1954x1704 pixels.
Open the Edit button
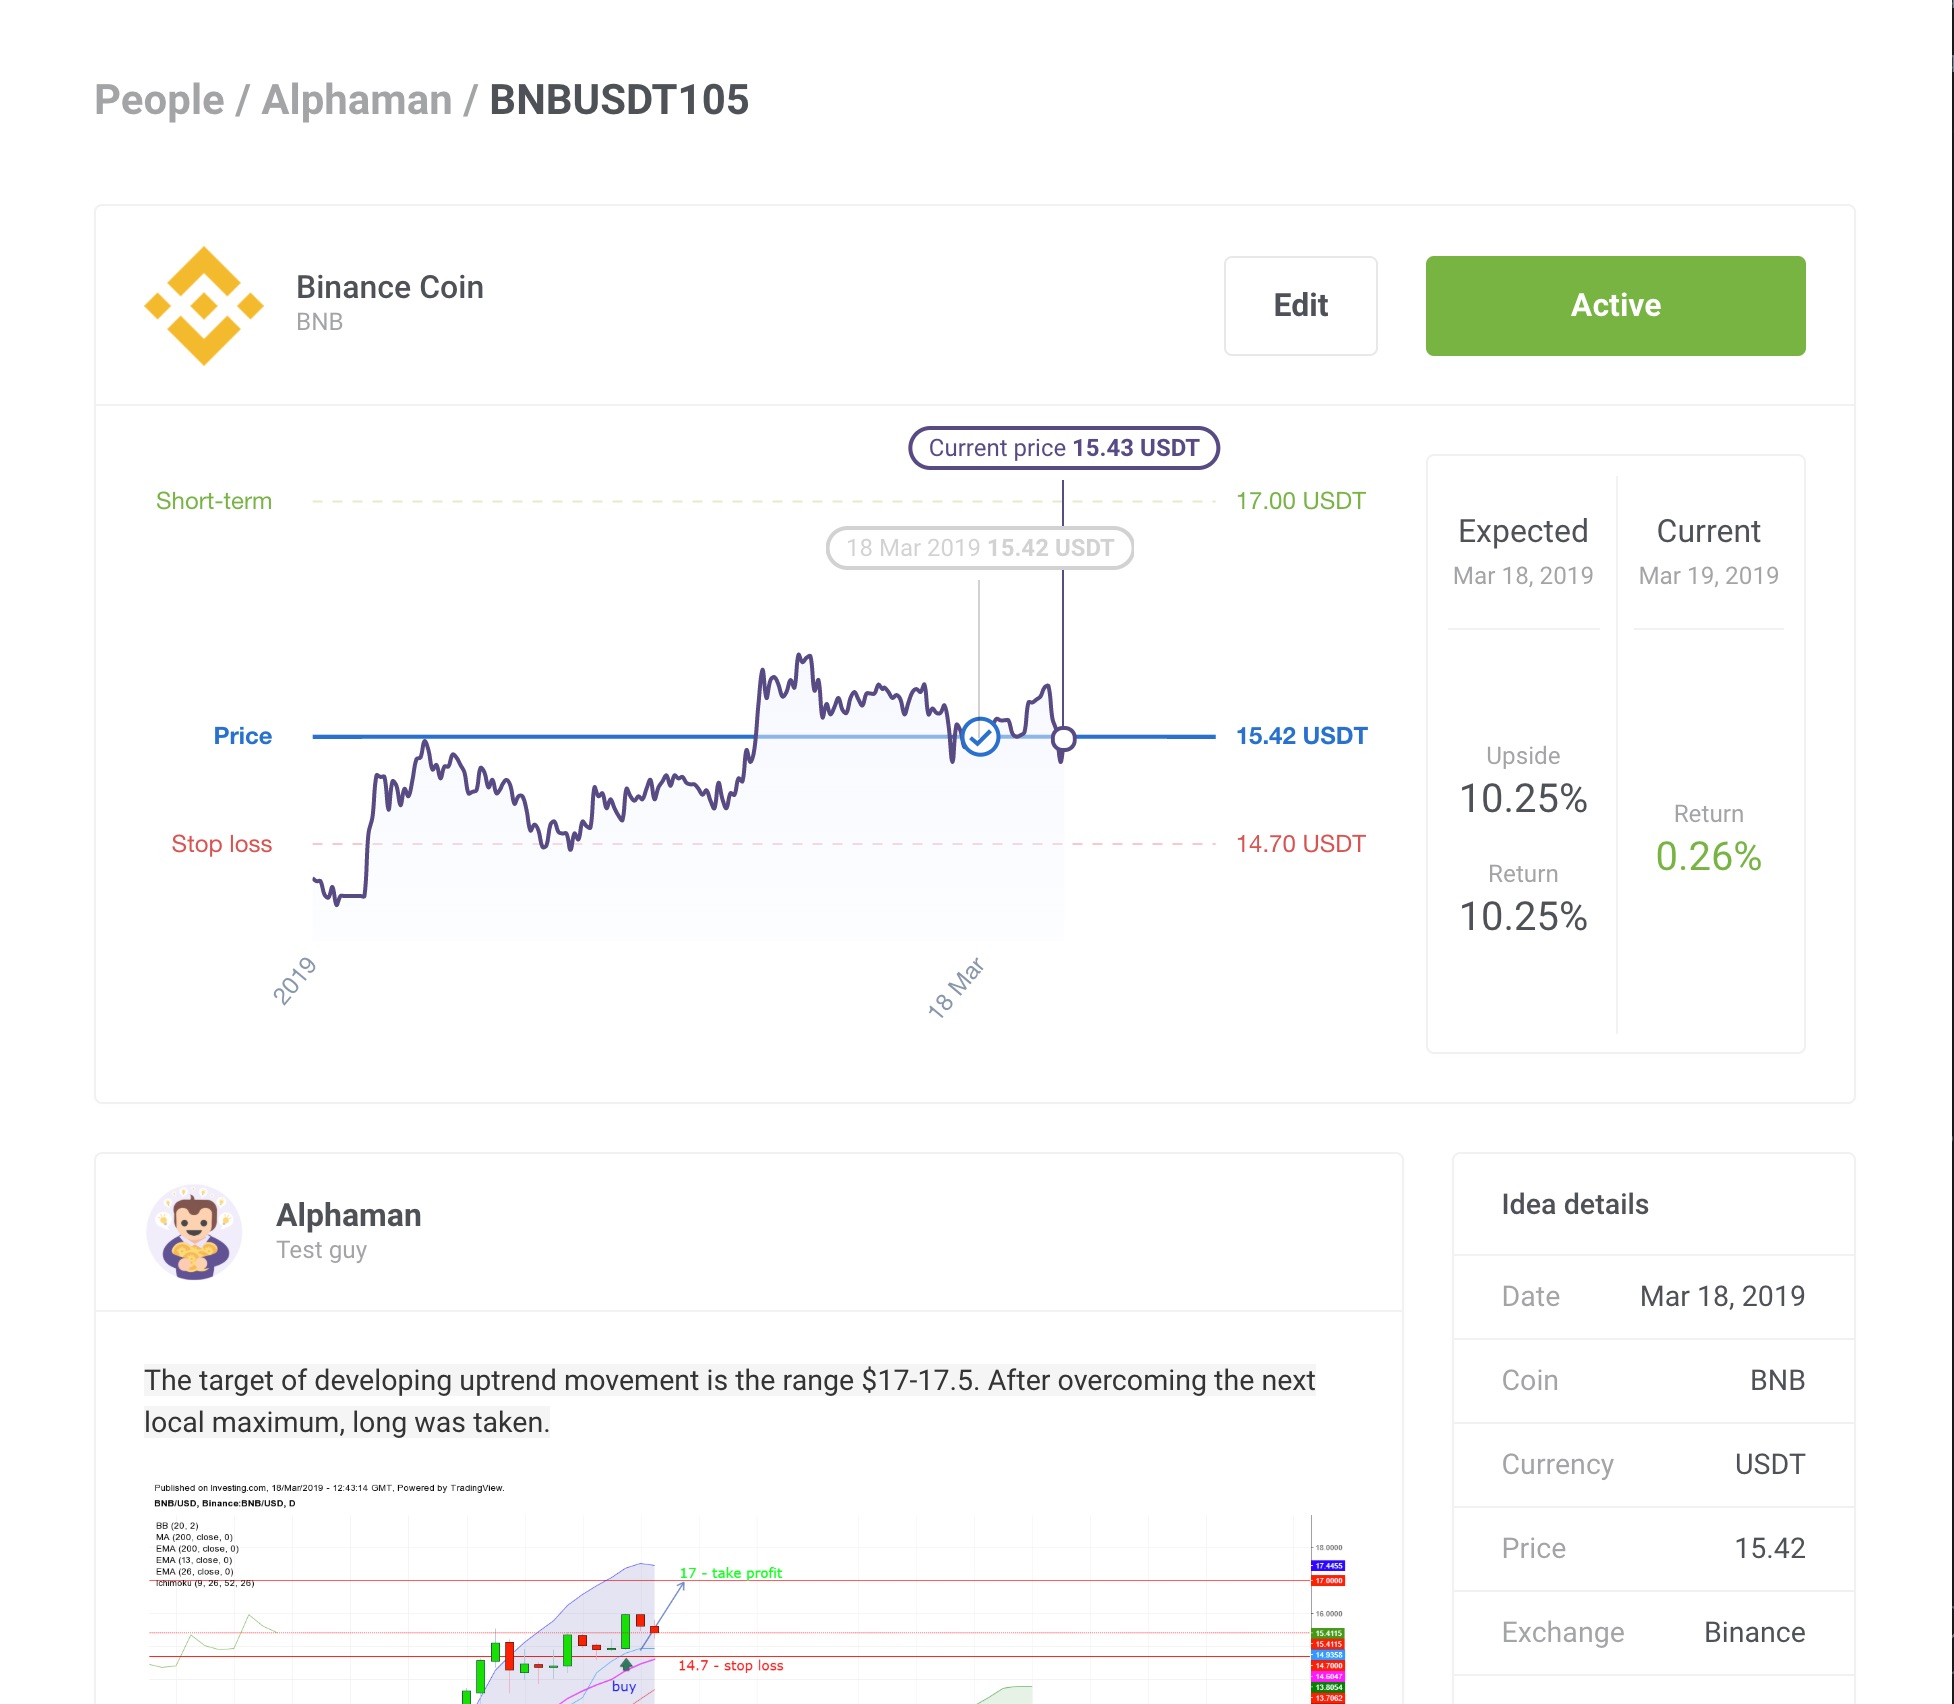click(1300, 305)
